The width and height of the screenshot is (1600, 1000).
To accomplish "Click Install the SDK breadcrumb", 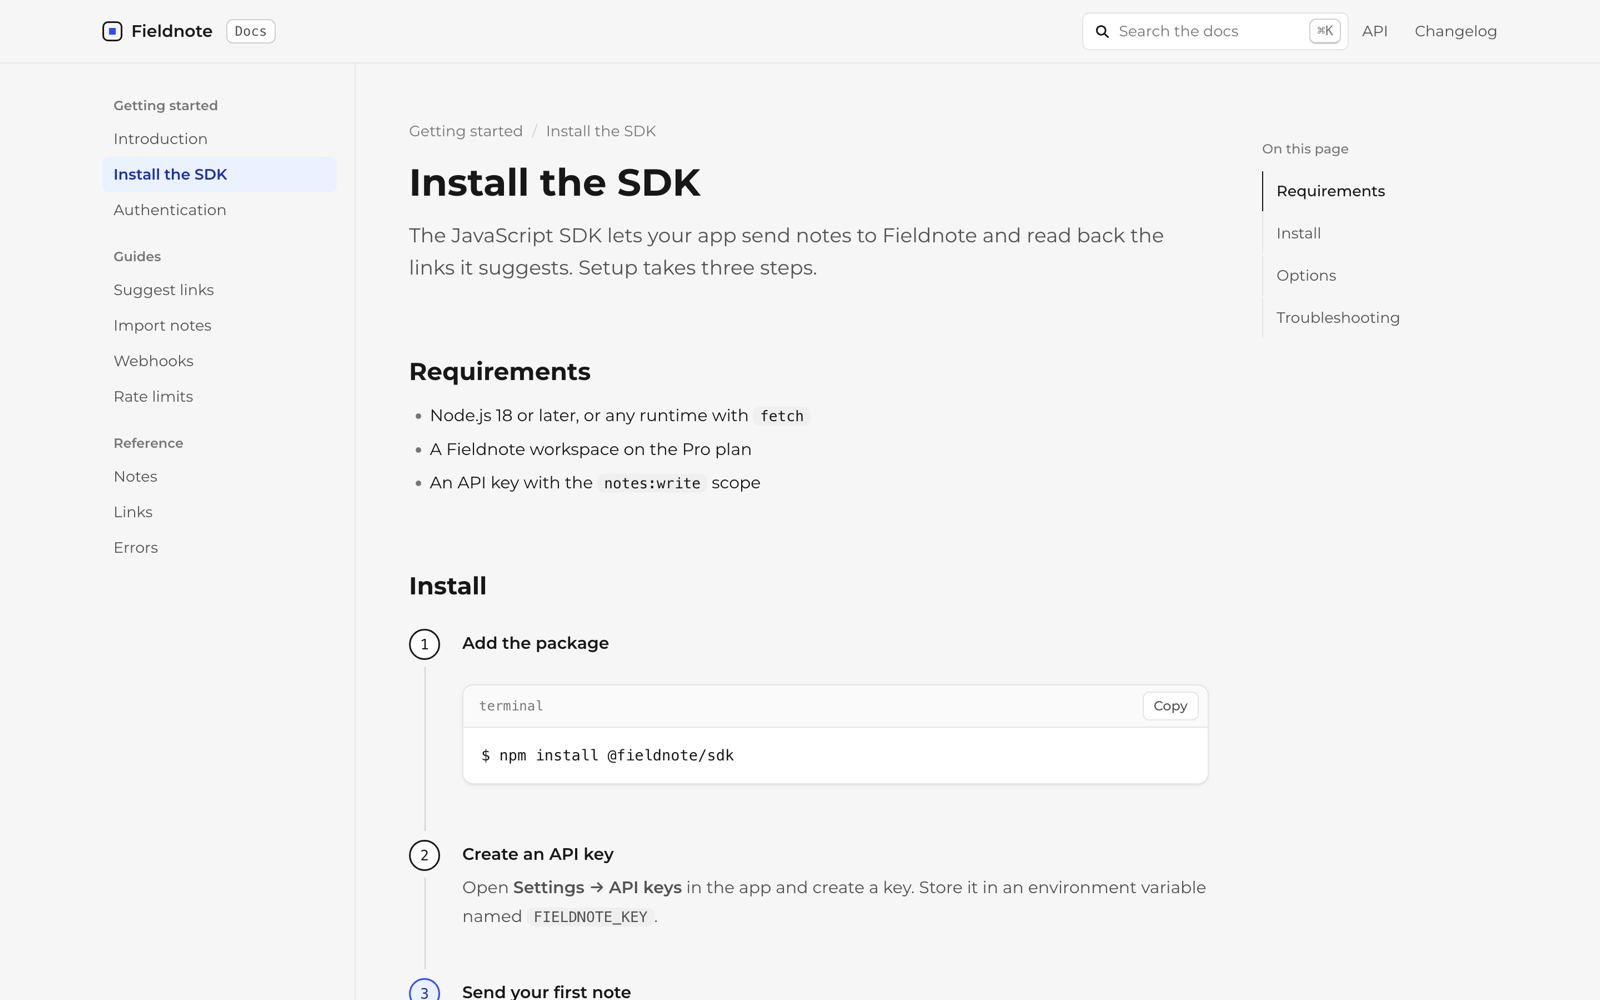I will coord(601,131).
